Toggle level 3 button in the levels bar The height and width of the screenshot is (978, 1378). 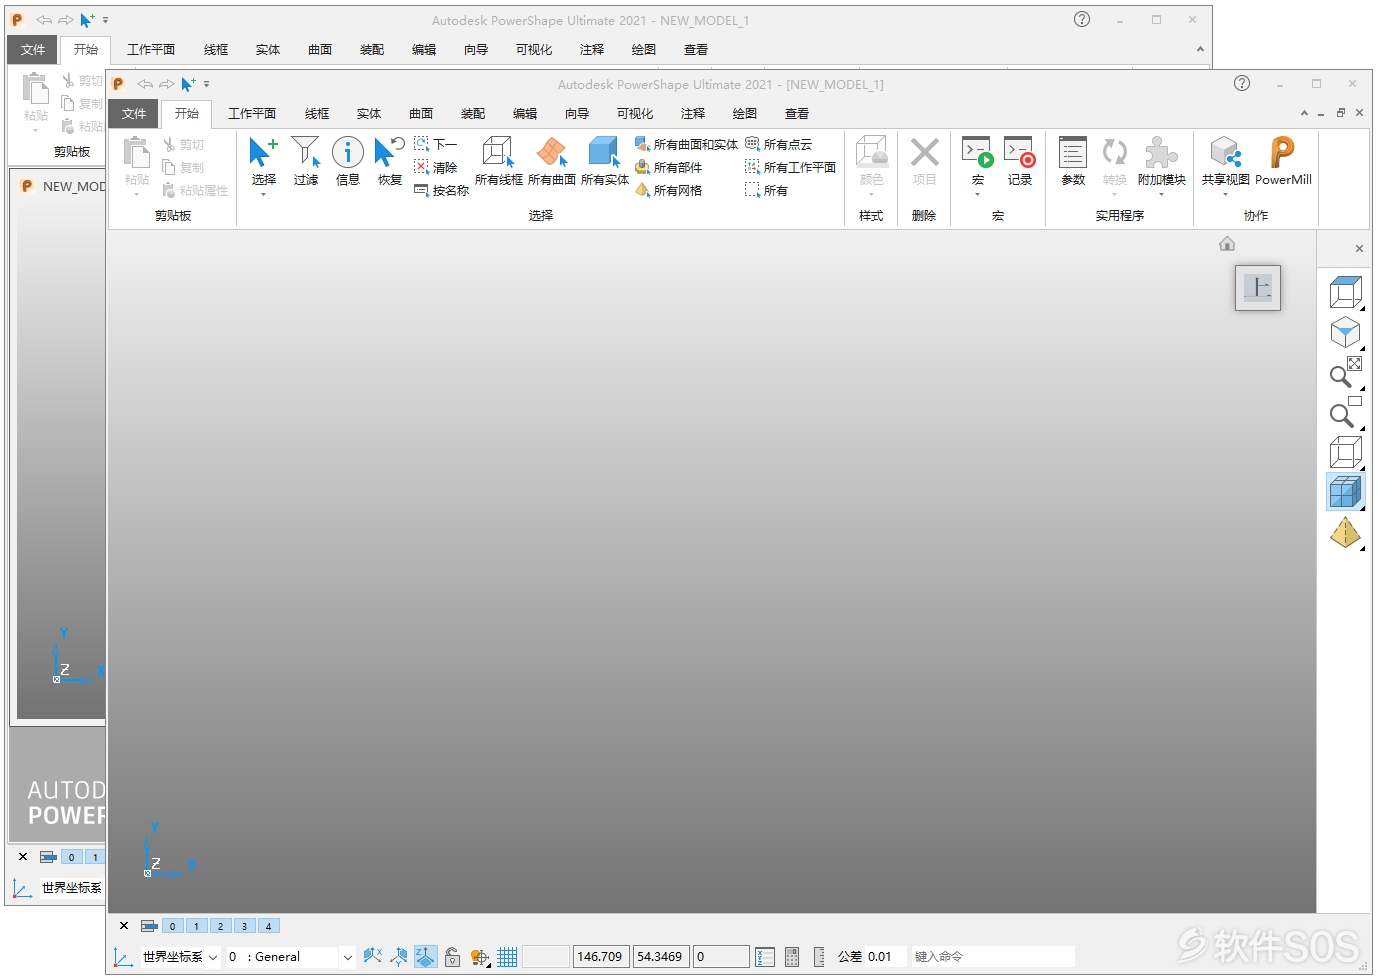pyautogui.click(x=244, y=926)
